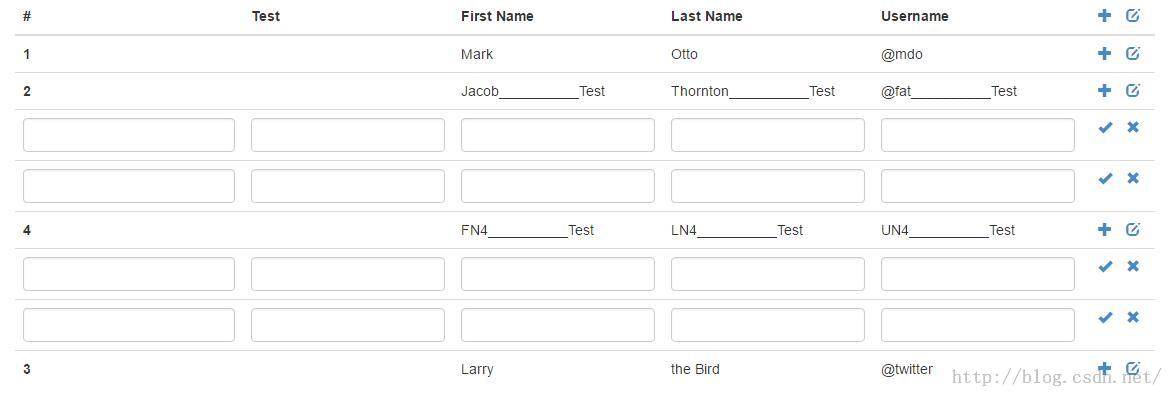Click plus icon on Jacob row
The image size is (1174, 397).
coord(1104,91)
